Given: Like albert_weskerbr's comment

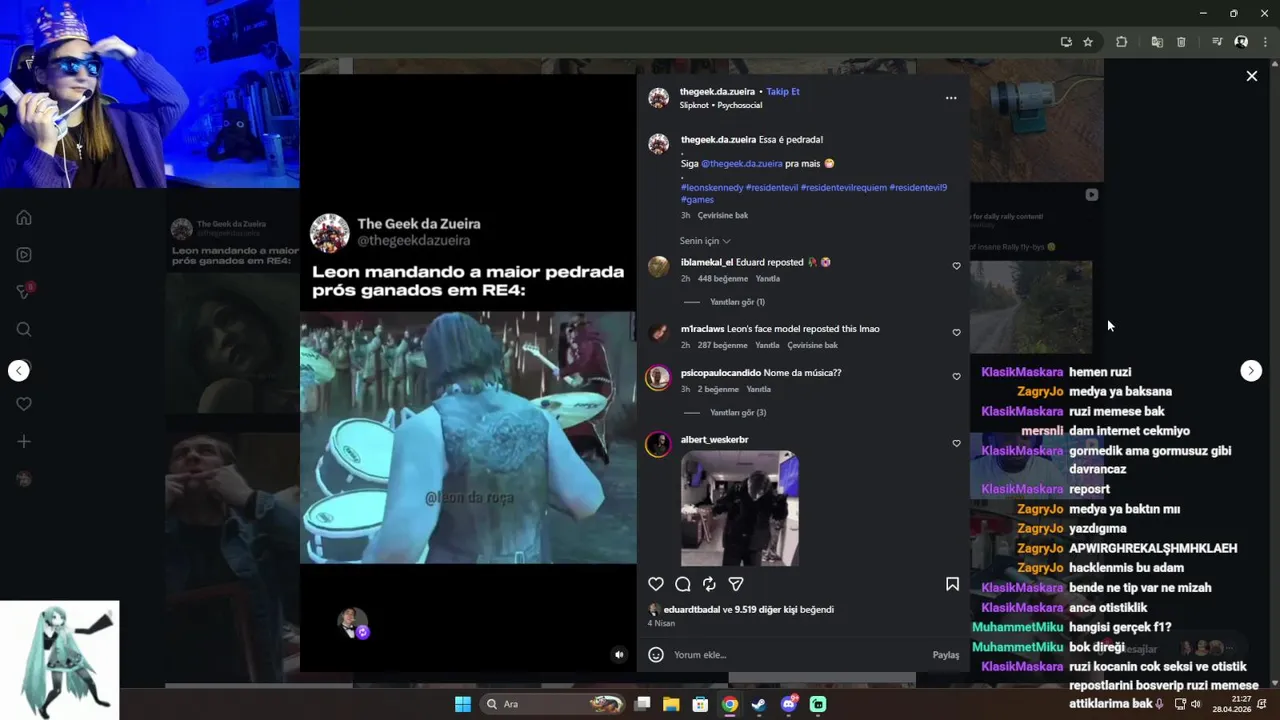Looking at the screenshot, I should tap(956, 443).
